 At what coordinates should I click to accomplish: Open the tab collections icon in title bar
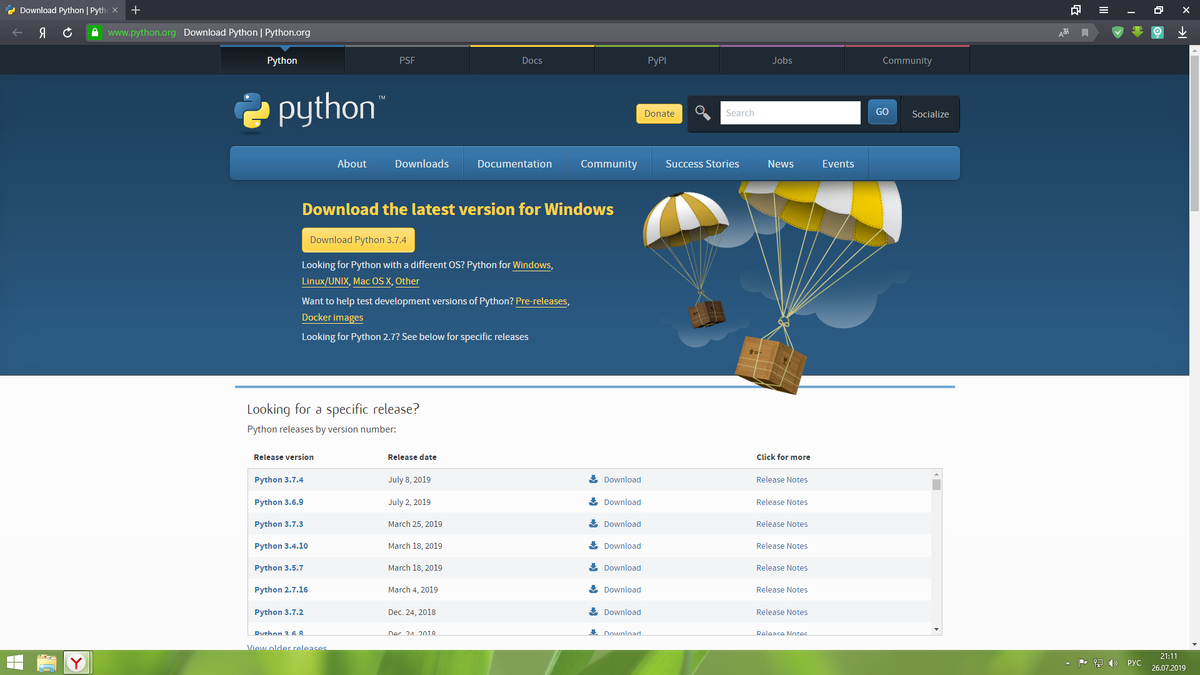tap(1076, 10)
